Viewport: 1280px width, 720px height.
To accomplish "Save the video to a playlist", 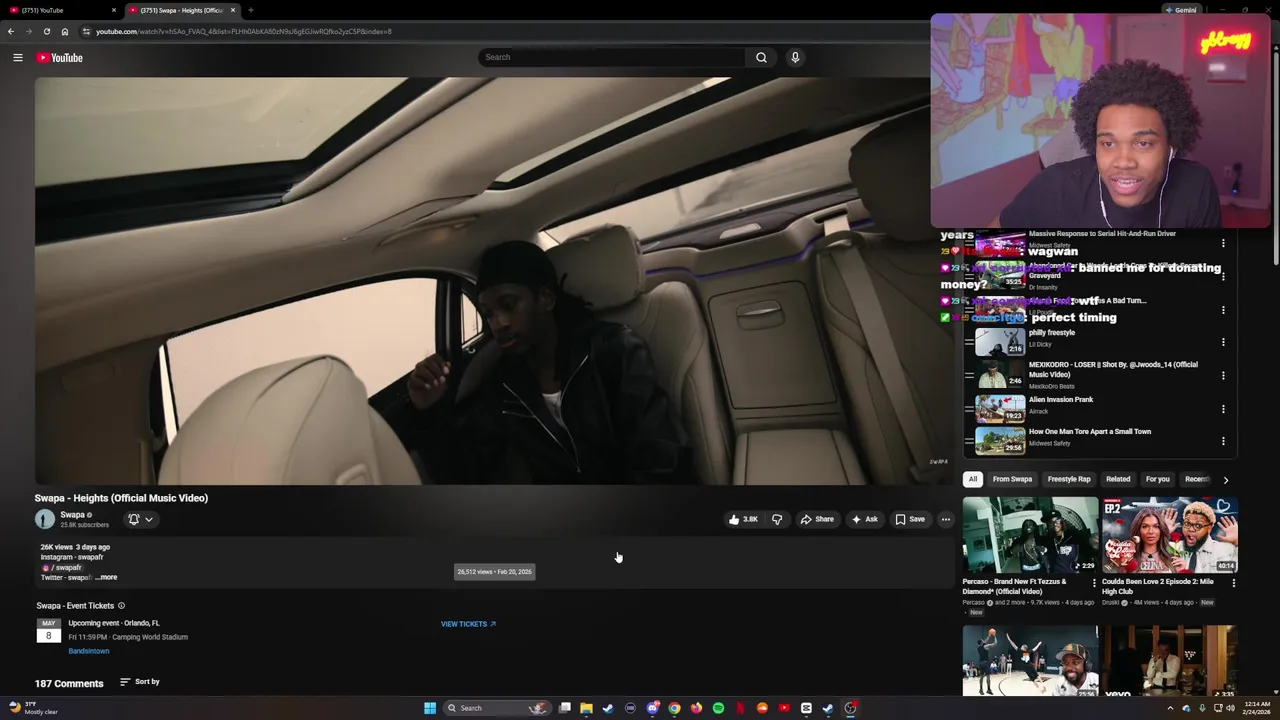I will pos(910,519).
